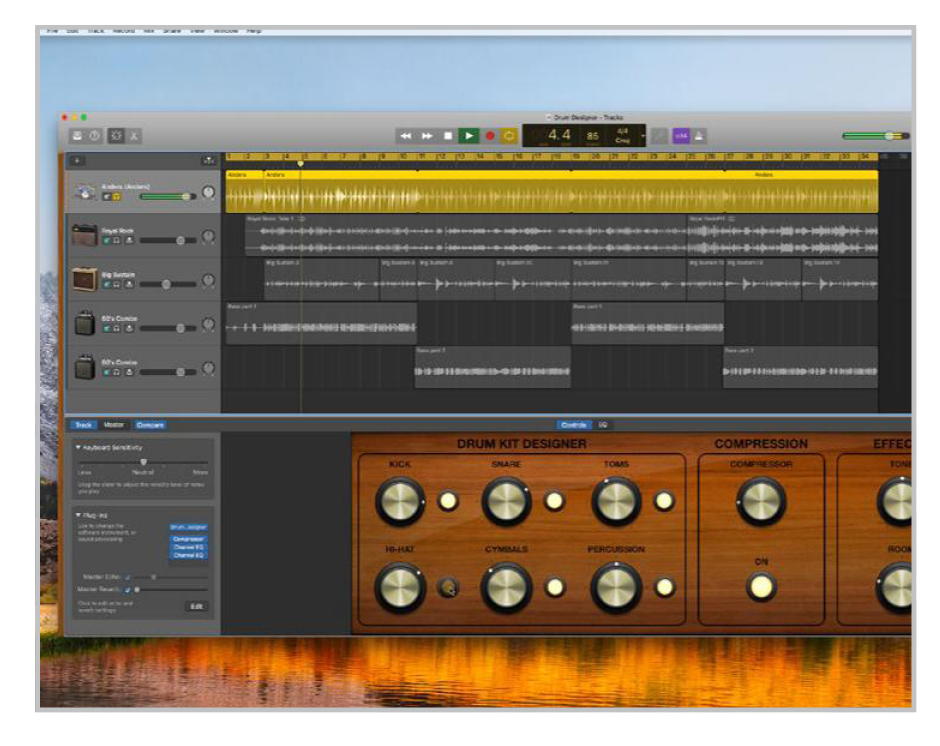Viewport: 940px width, 746px height.
Task: Toggle the Kick drum light button
Action: click(x=449, y=501)
